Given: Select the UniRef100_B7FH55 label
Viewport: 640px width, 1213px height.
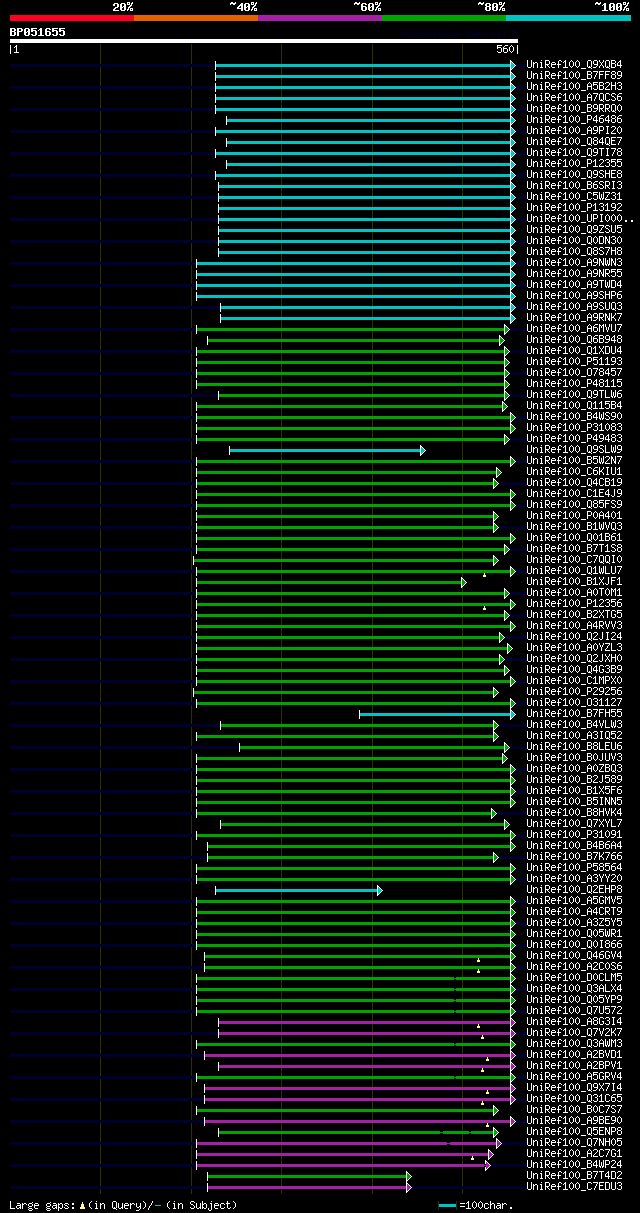Looking at the screenshot, I should (x=574, y=714).
